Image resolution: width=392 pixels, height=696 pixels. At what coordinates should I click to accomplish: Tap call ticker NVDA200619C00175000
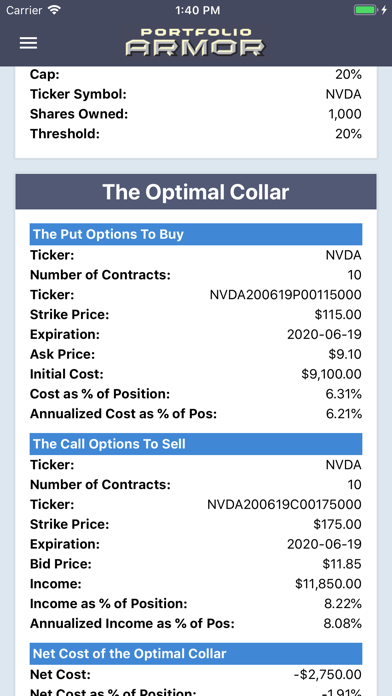coord(285,504)
